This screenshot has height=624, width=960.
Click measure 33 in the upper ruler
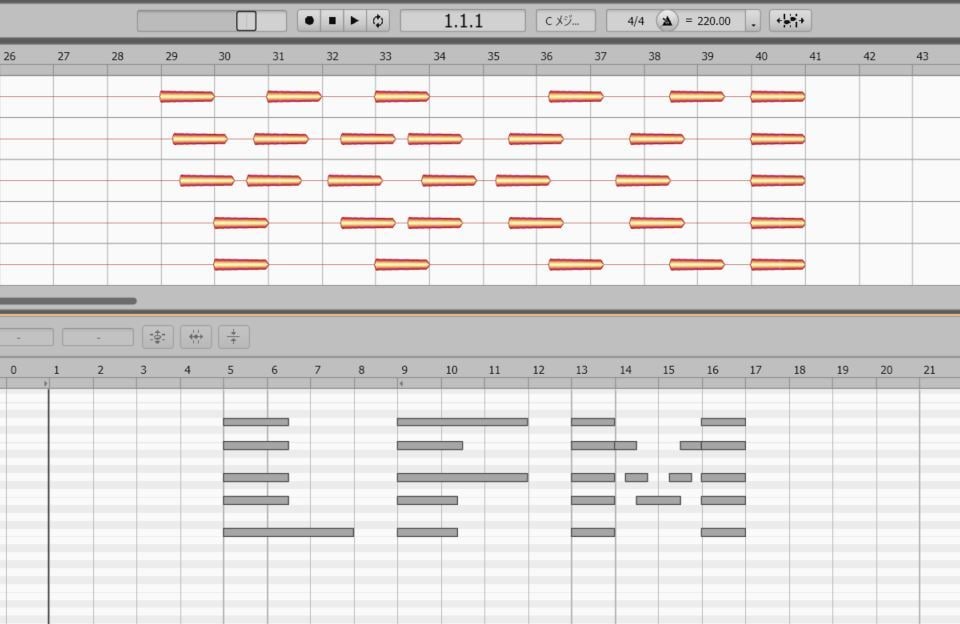click(x=385, y=56)
